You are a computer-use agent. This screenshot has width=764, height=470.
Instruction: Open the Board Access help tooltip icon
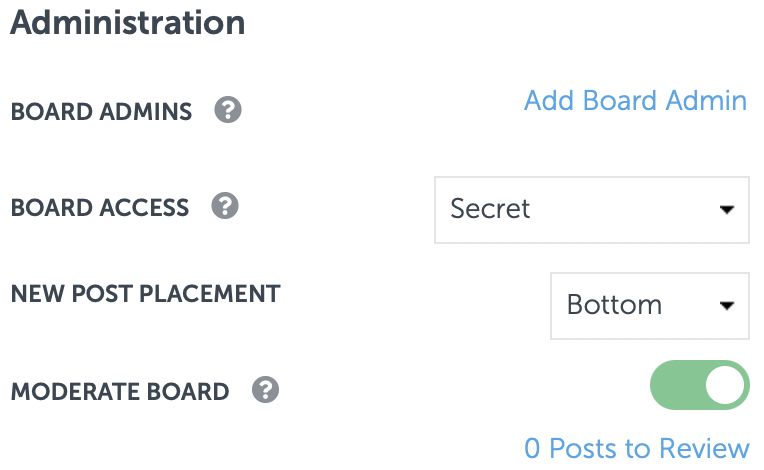[x=225, y=207]
